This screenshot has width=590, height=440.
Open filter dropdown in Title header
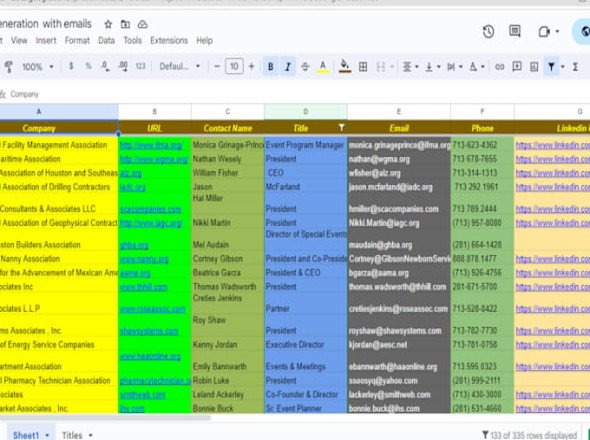(x=341, y=128)
